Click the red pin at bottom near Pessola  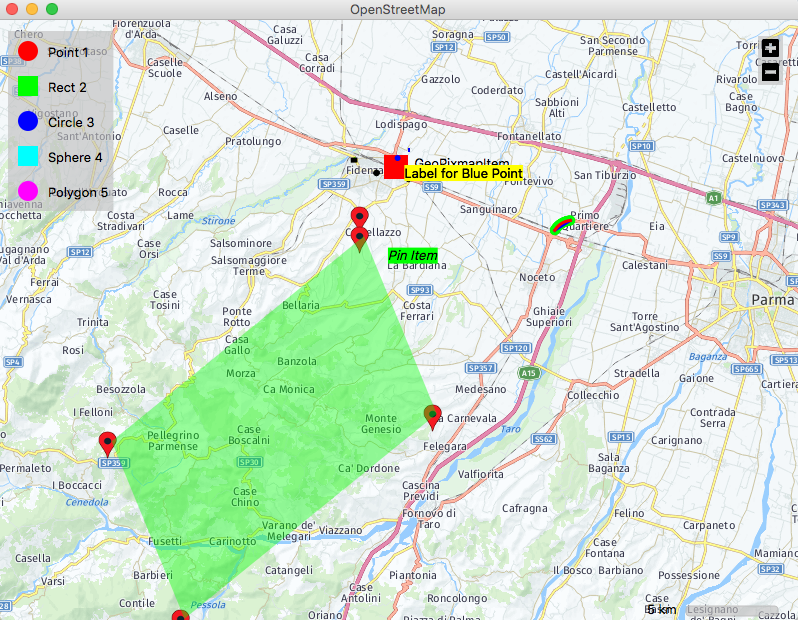(181, 615)
